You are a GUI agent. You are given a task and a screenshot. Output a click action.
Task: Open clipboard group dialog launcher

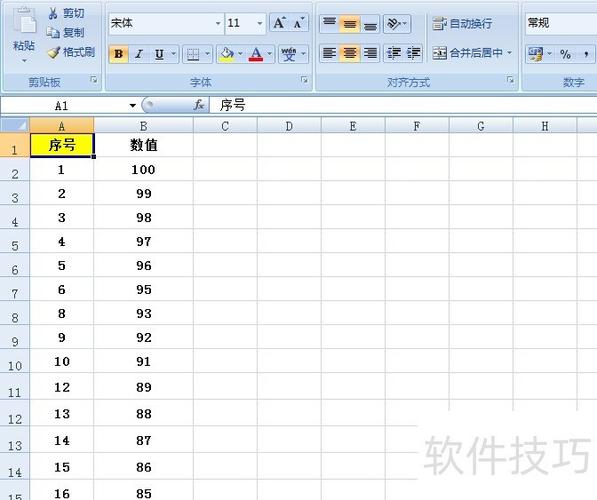(93, 80)
